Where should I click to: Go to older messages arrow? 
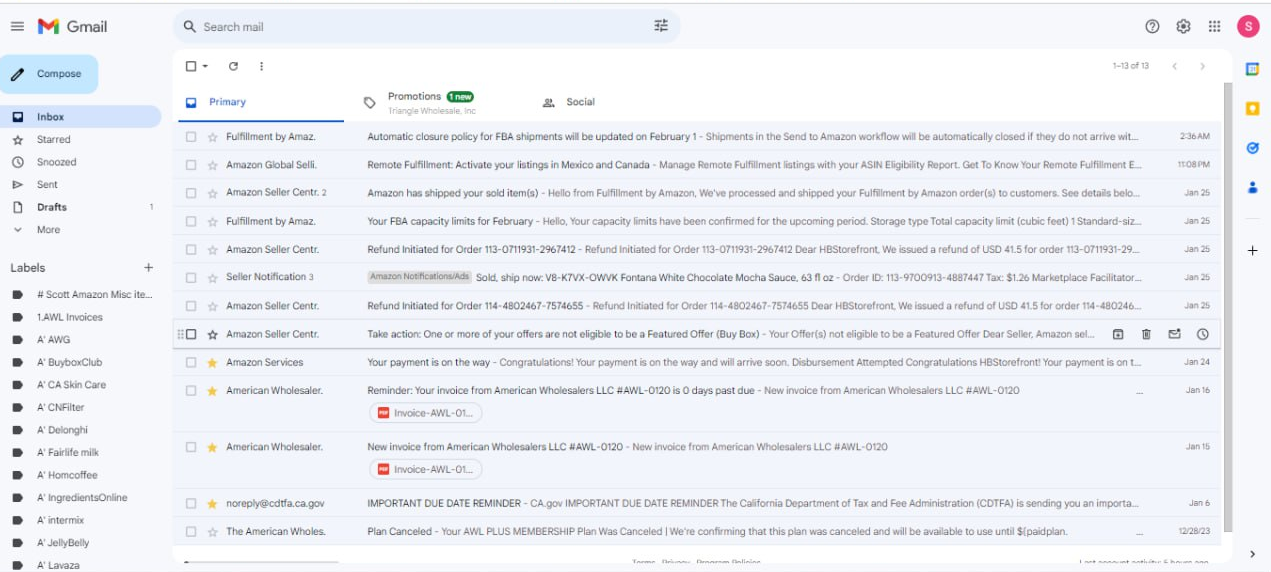click(1202, 66)
